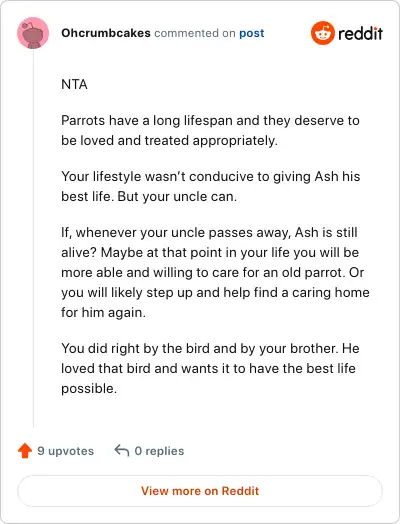Image resolution: width=400 pixels, height=524 pixels.
Task: Click the word "possible." ending the comment
Action: [89, 389]
